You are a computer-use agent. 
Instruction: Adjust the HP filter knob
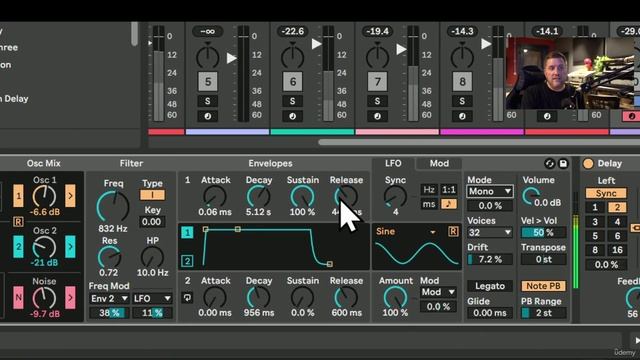tap(152, 258)
